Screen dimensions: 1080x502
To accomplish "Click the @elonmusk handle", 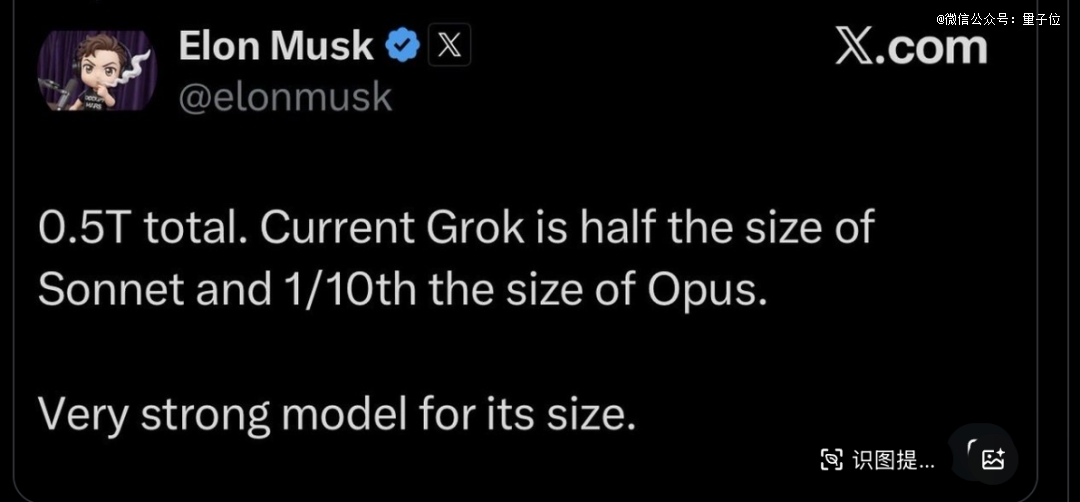I will coord(285,97).
